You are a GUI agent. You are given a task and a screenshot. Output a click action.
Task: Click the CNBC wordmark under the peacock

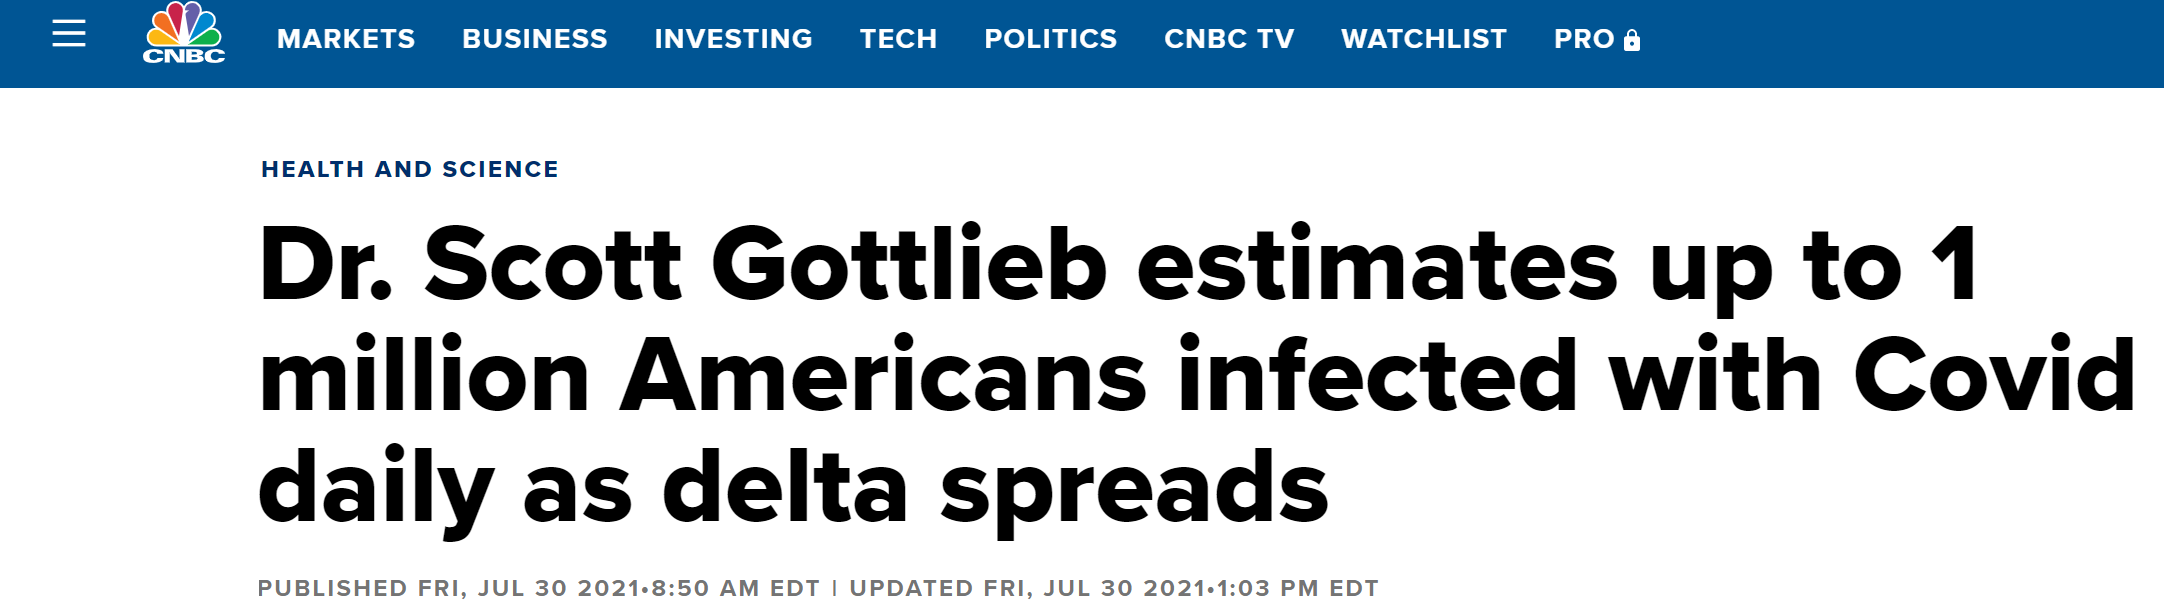(184, 56)
